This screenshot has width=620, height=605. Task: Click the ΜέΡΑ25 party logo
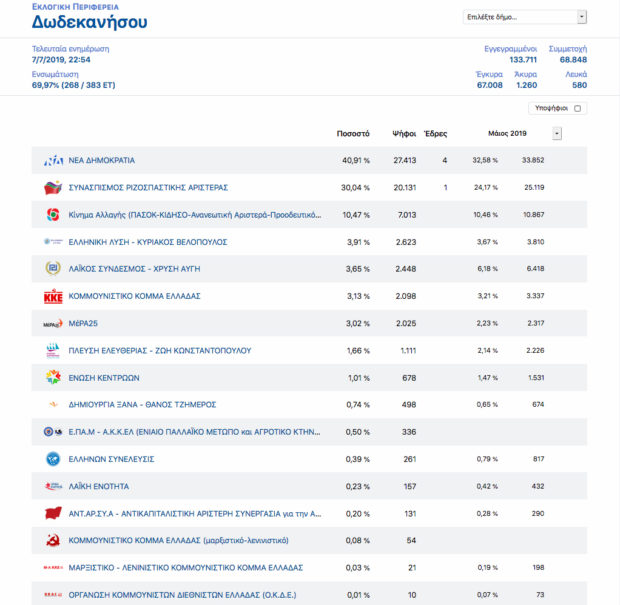tap(53, 323)
